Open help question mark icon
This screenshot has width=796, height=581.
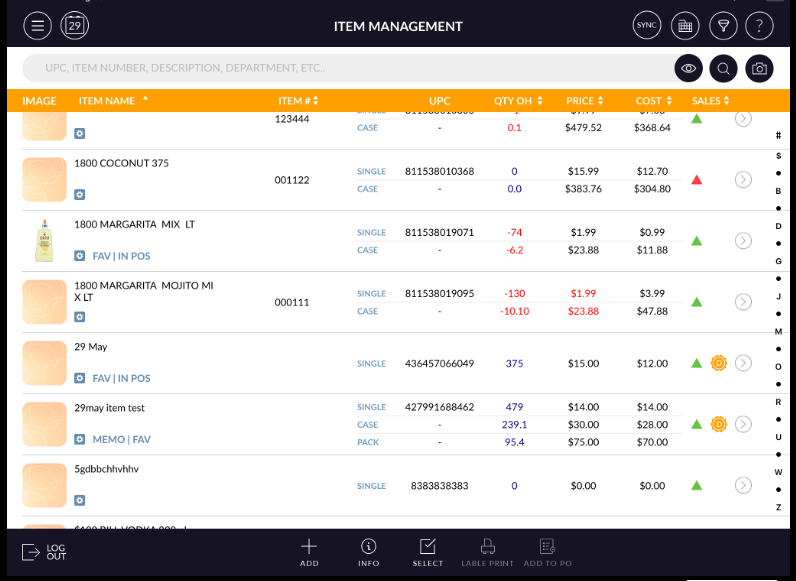tap(760, 26)
